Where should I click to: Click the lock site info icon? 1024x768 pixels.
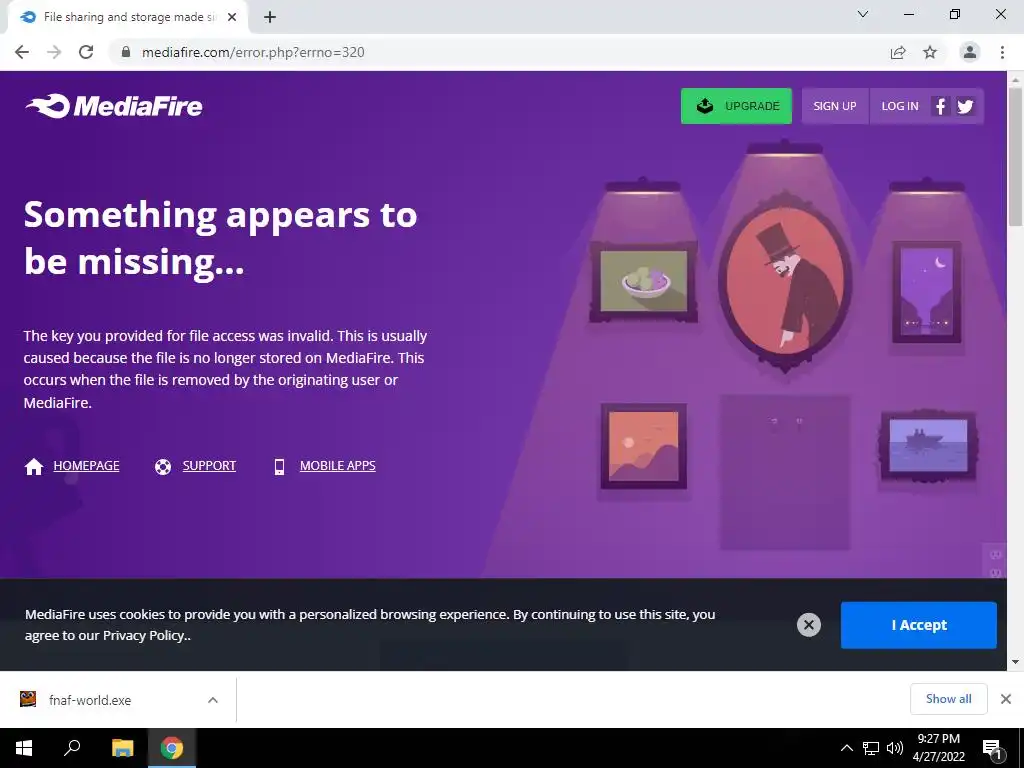(x=126, y=52)
